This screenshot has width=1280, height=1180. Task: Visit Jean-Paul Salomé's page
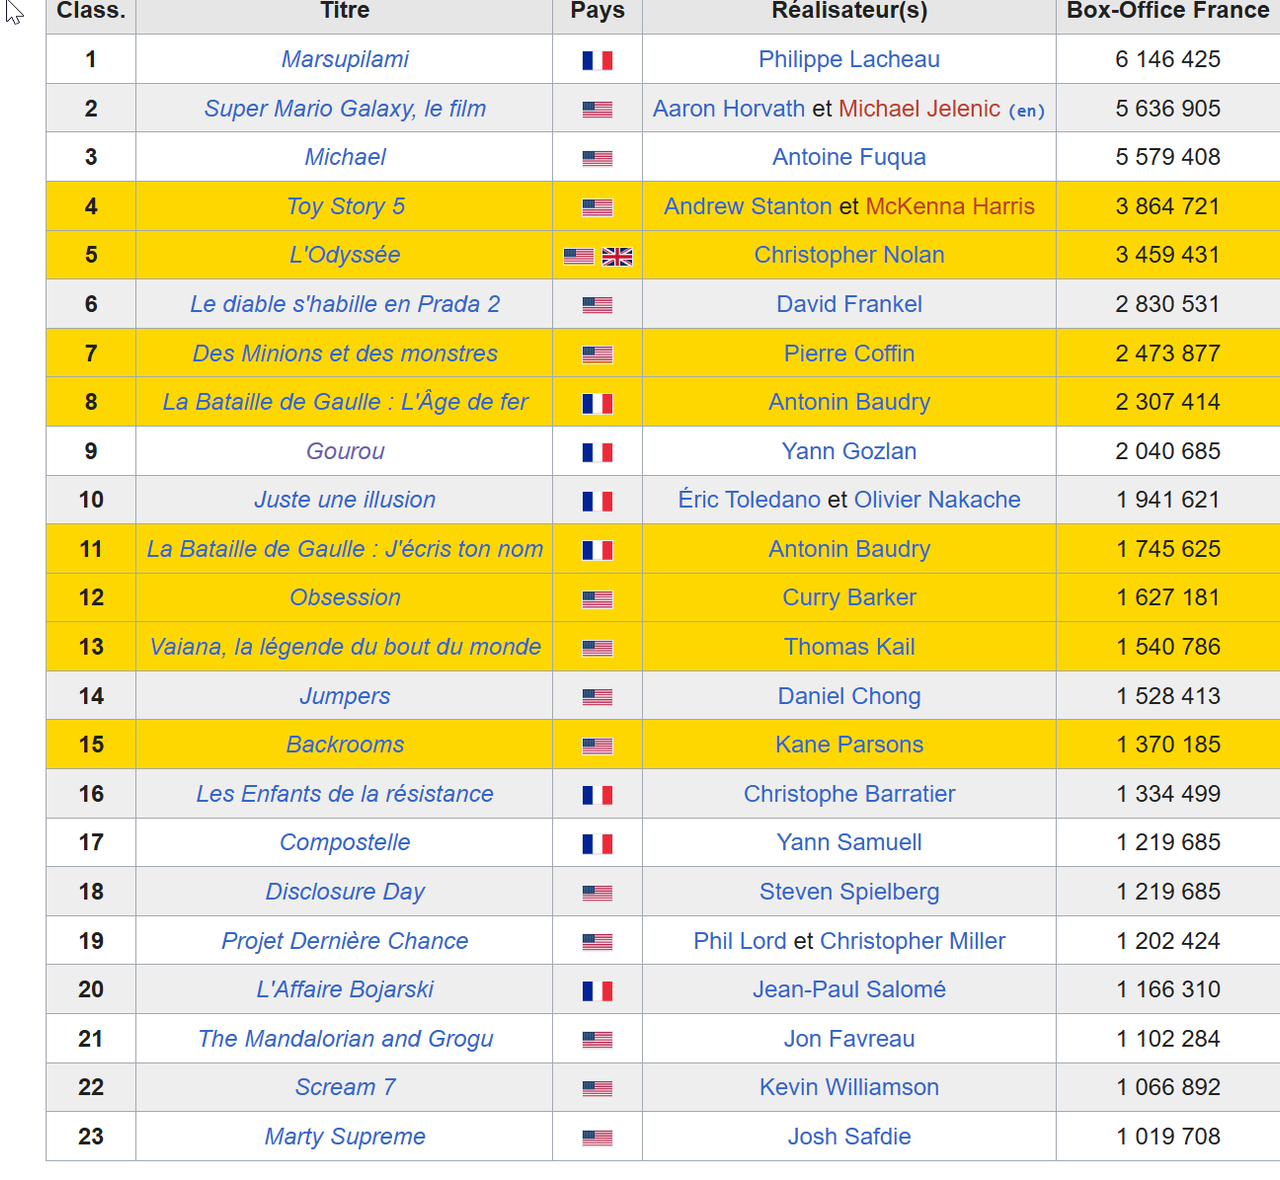pyautogui.click(x=849, y=990)
